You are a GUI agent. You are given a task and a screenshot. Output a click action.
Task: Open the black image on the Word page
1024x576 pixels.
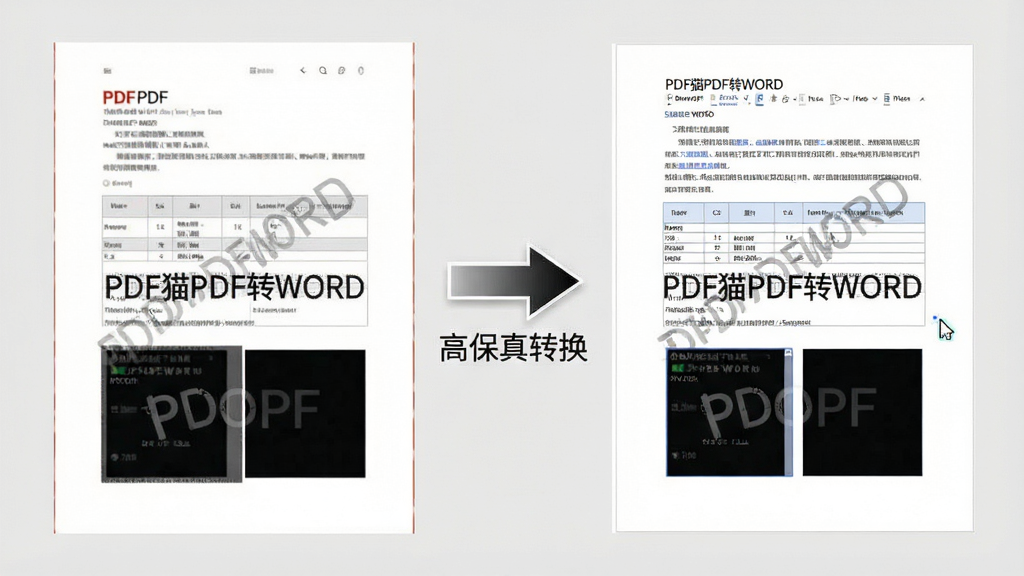coord(862,412)
